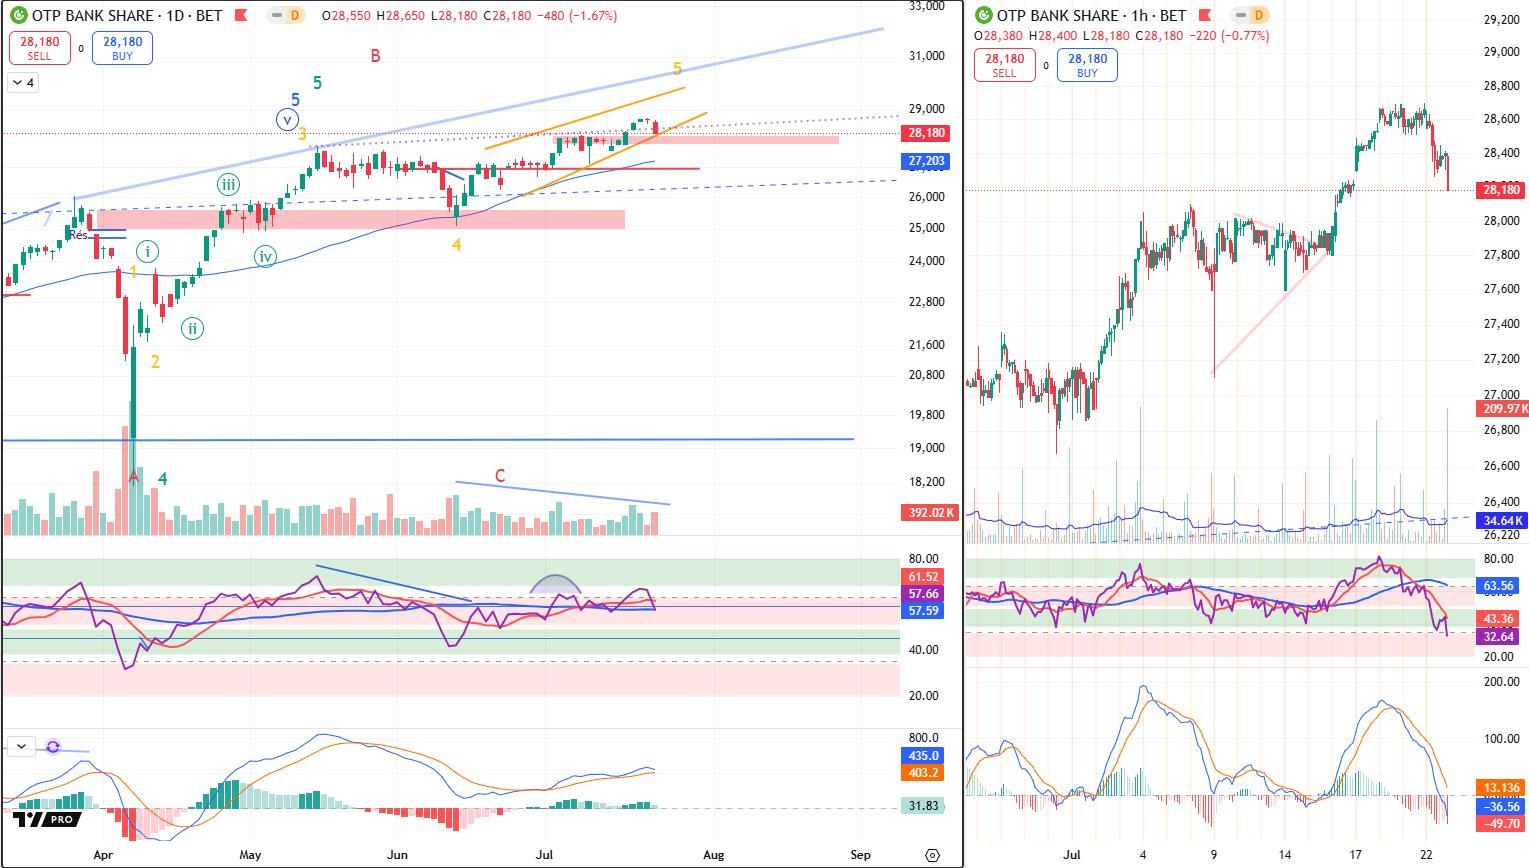This screenshot has height=868, width=1529.
Task: Click the 57.66 RSI value label
Action: click(x=922, y=594)
